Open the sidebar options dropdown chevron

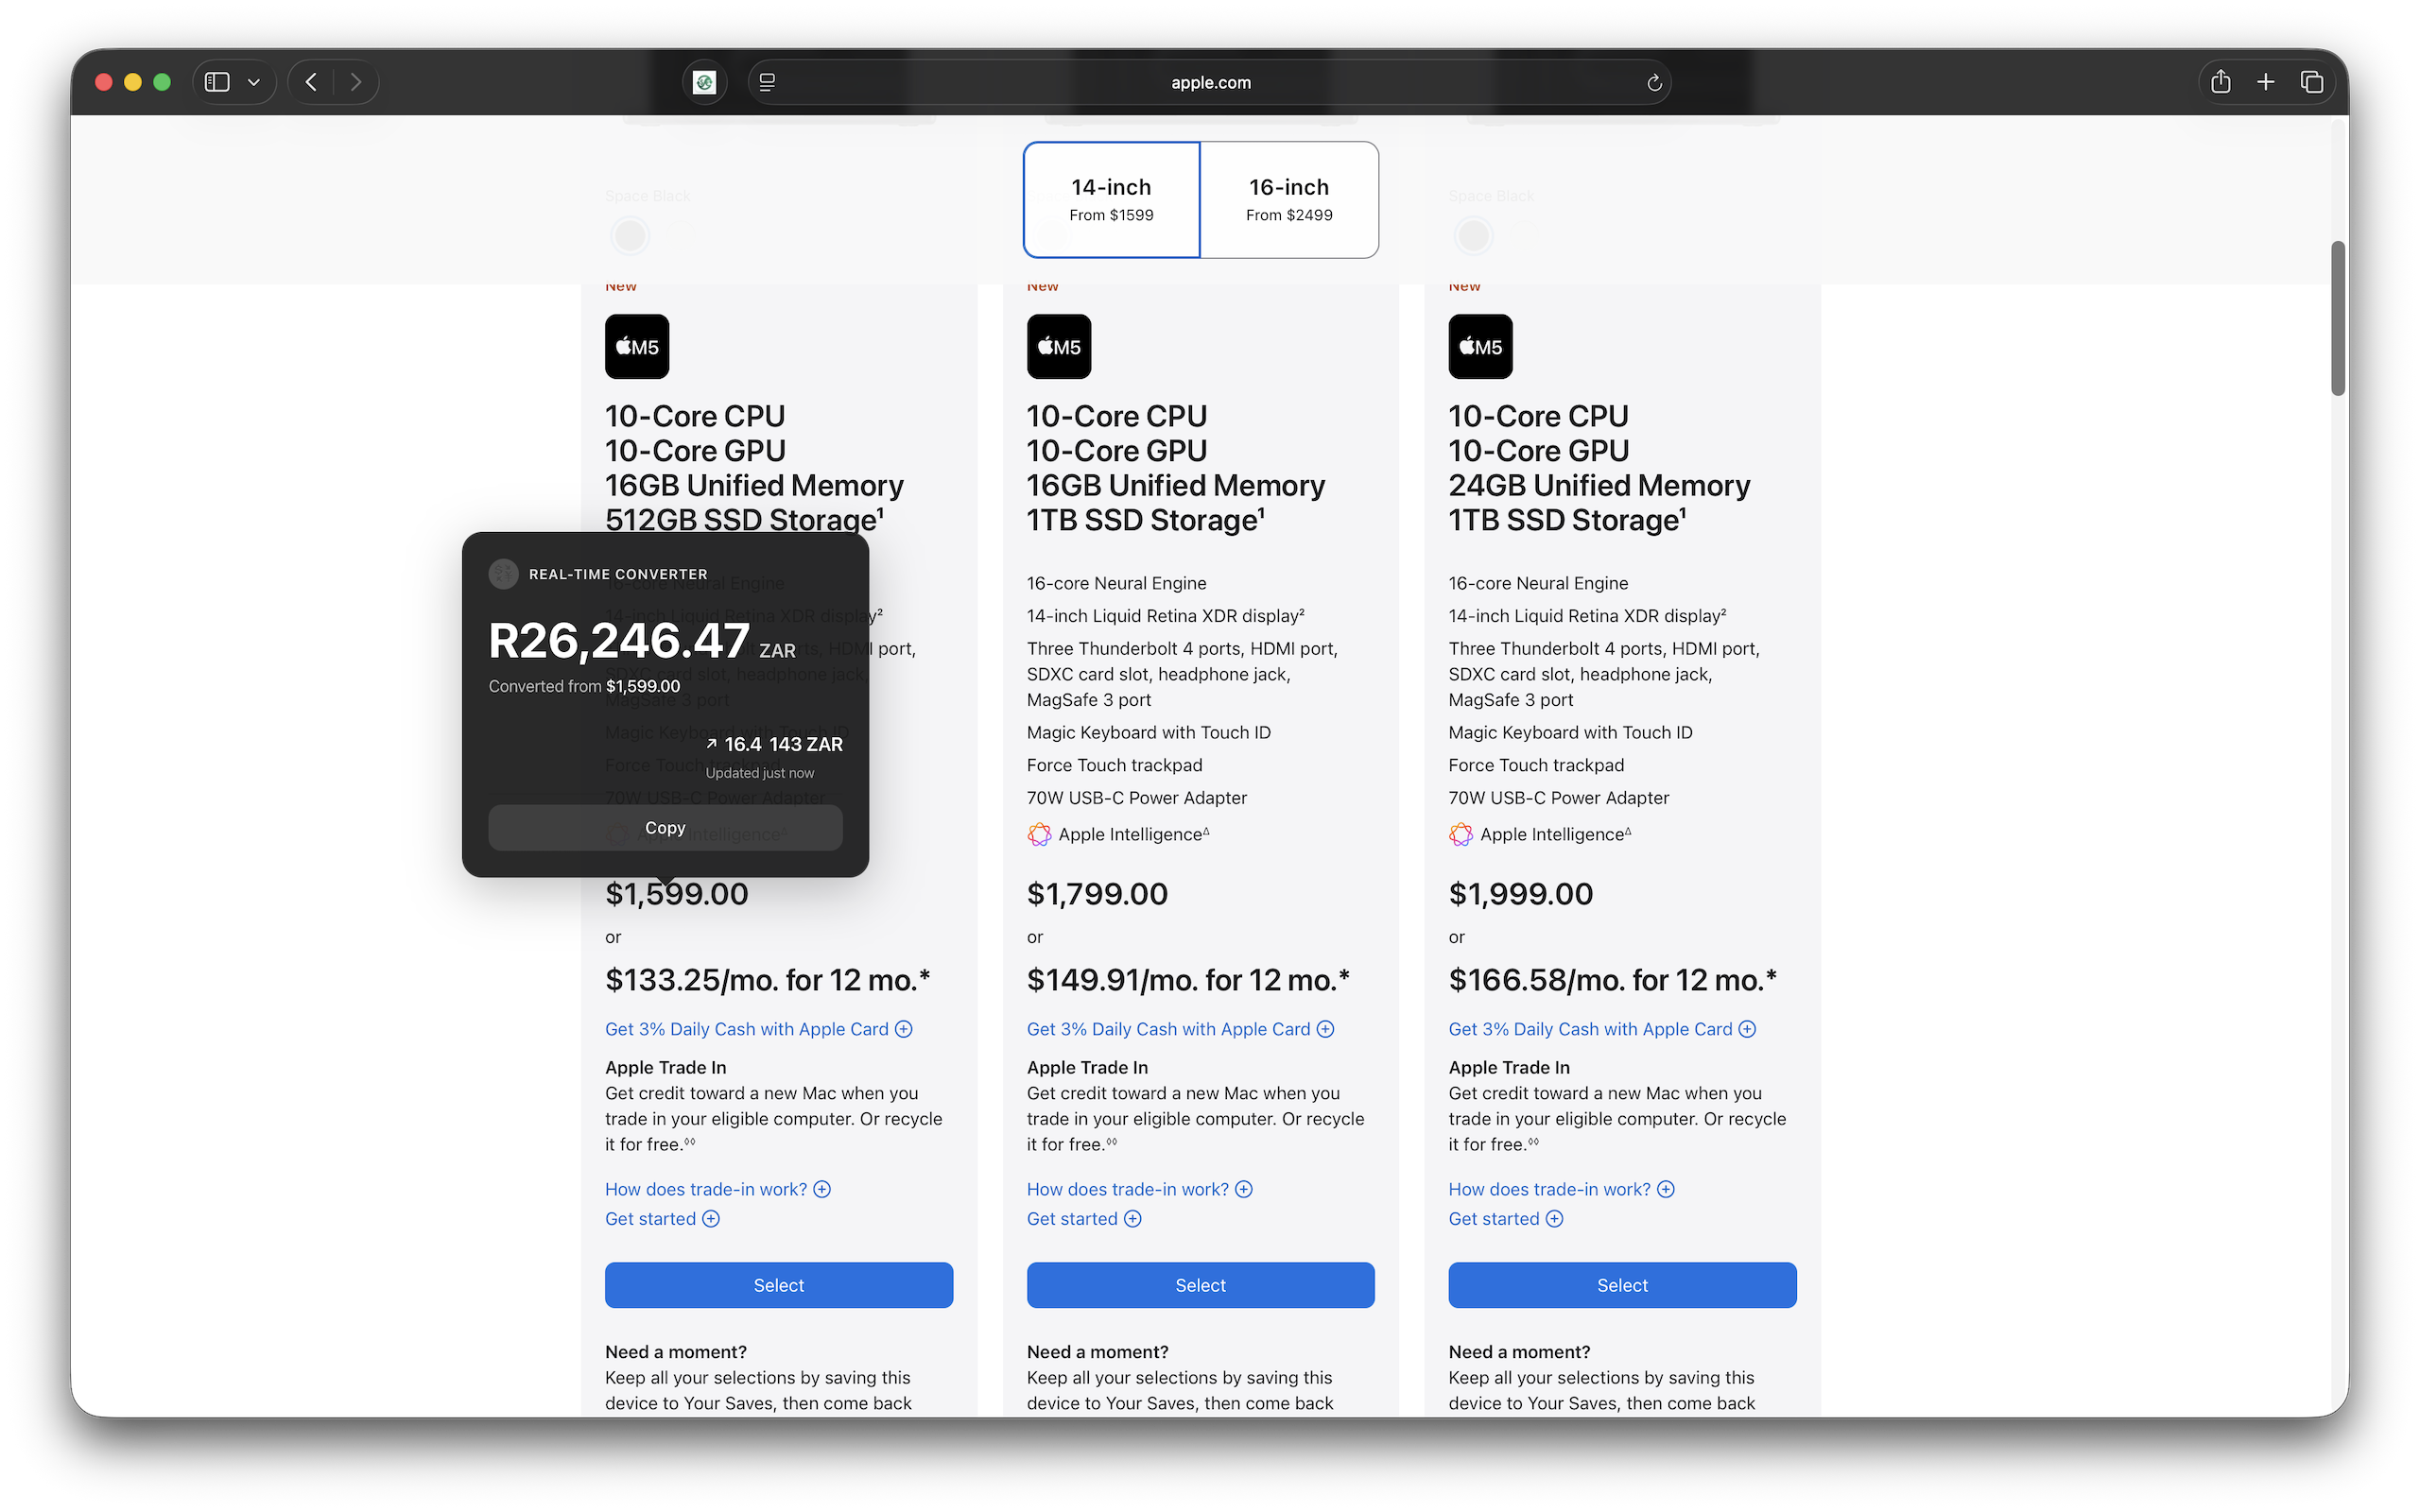point(254,82)
